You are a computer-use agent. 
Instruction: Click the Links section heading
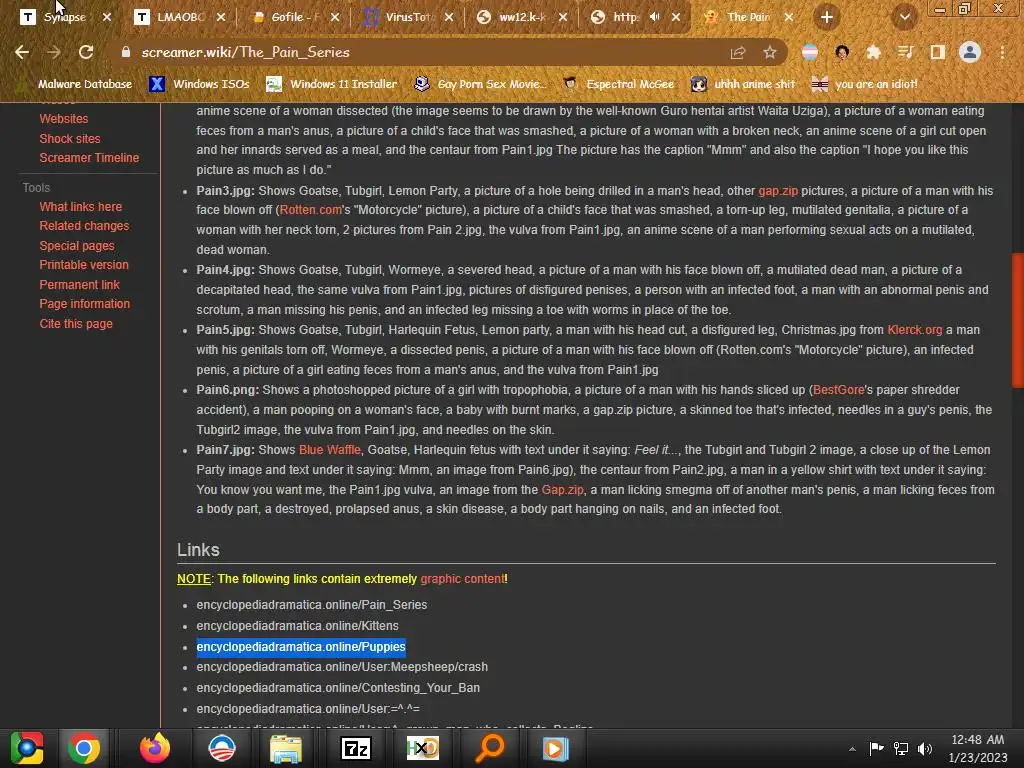[198, 550]
